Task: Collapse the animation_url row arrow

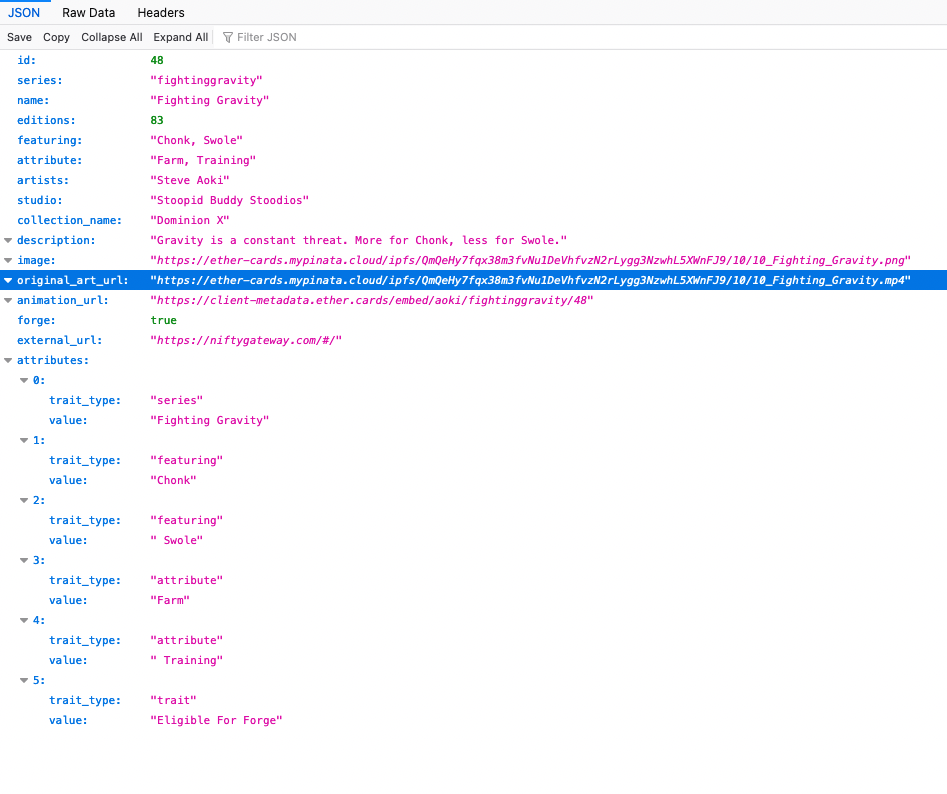Action: pyautogui.click(x=8, y=300)
